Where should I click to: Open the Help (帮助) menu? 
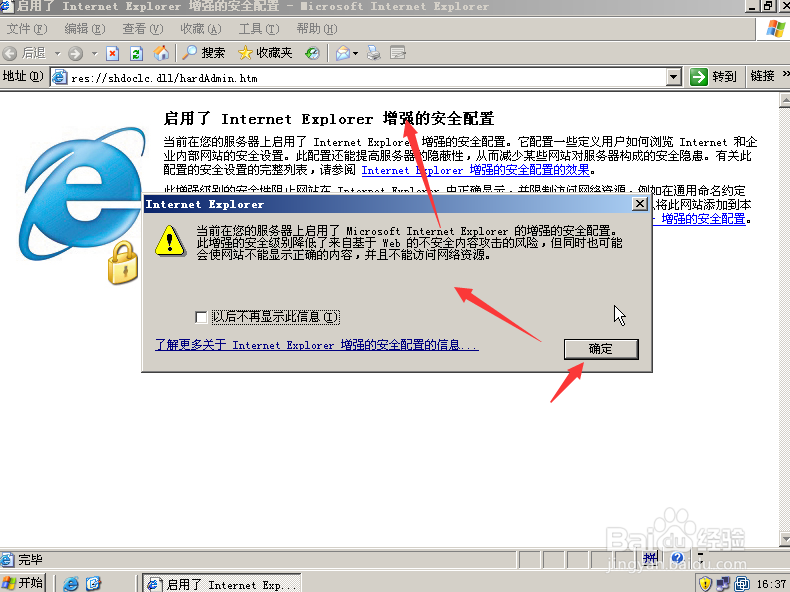tap(316, 29)
